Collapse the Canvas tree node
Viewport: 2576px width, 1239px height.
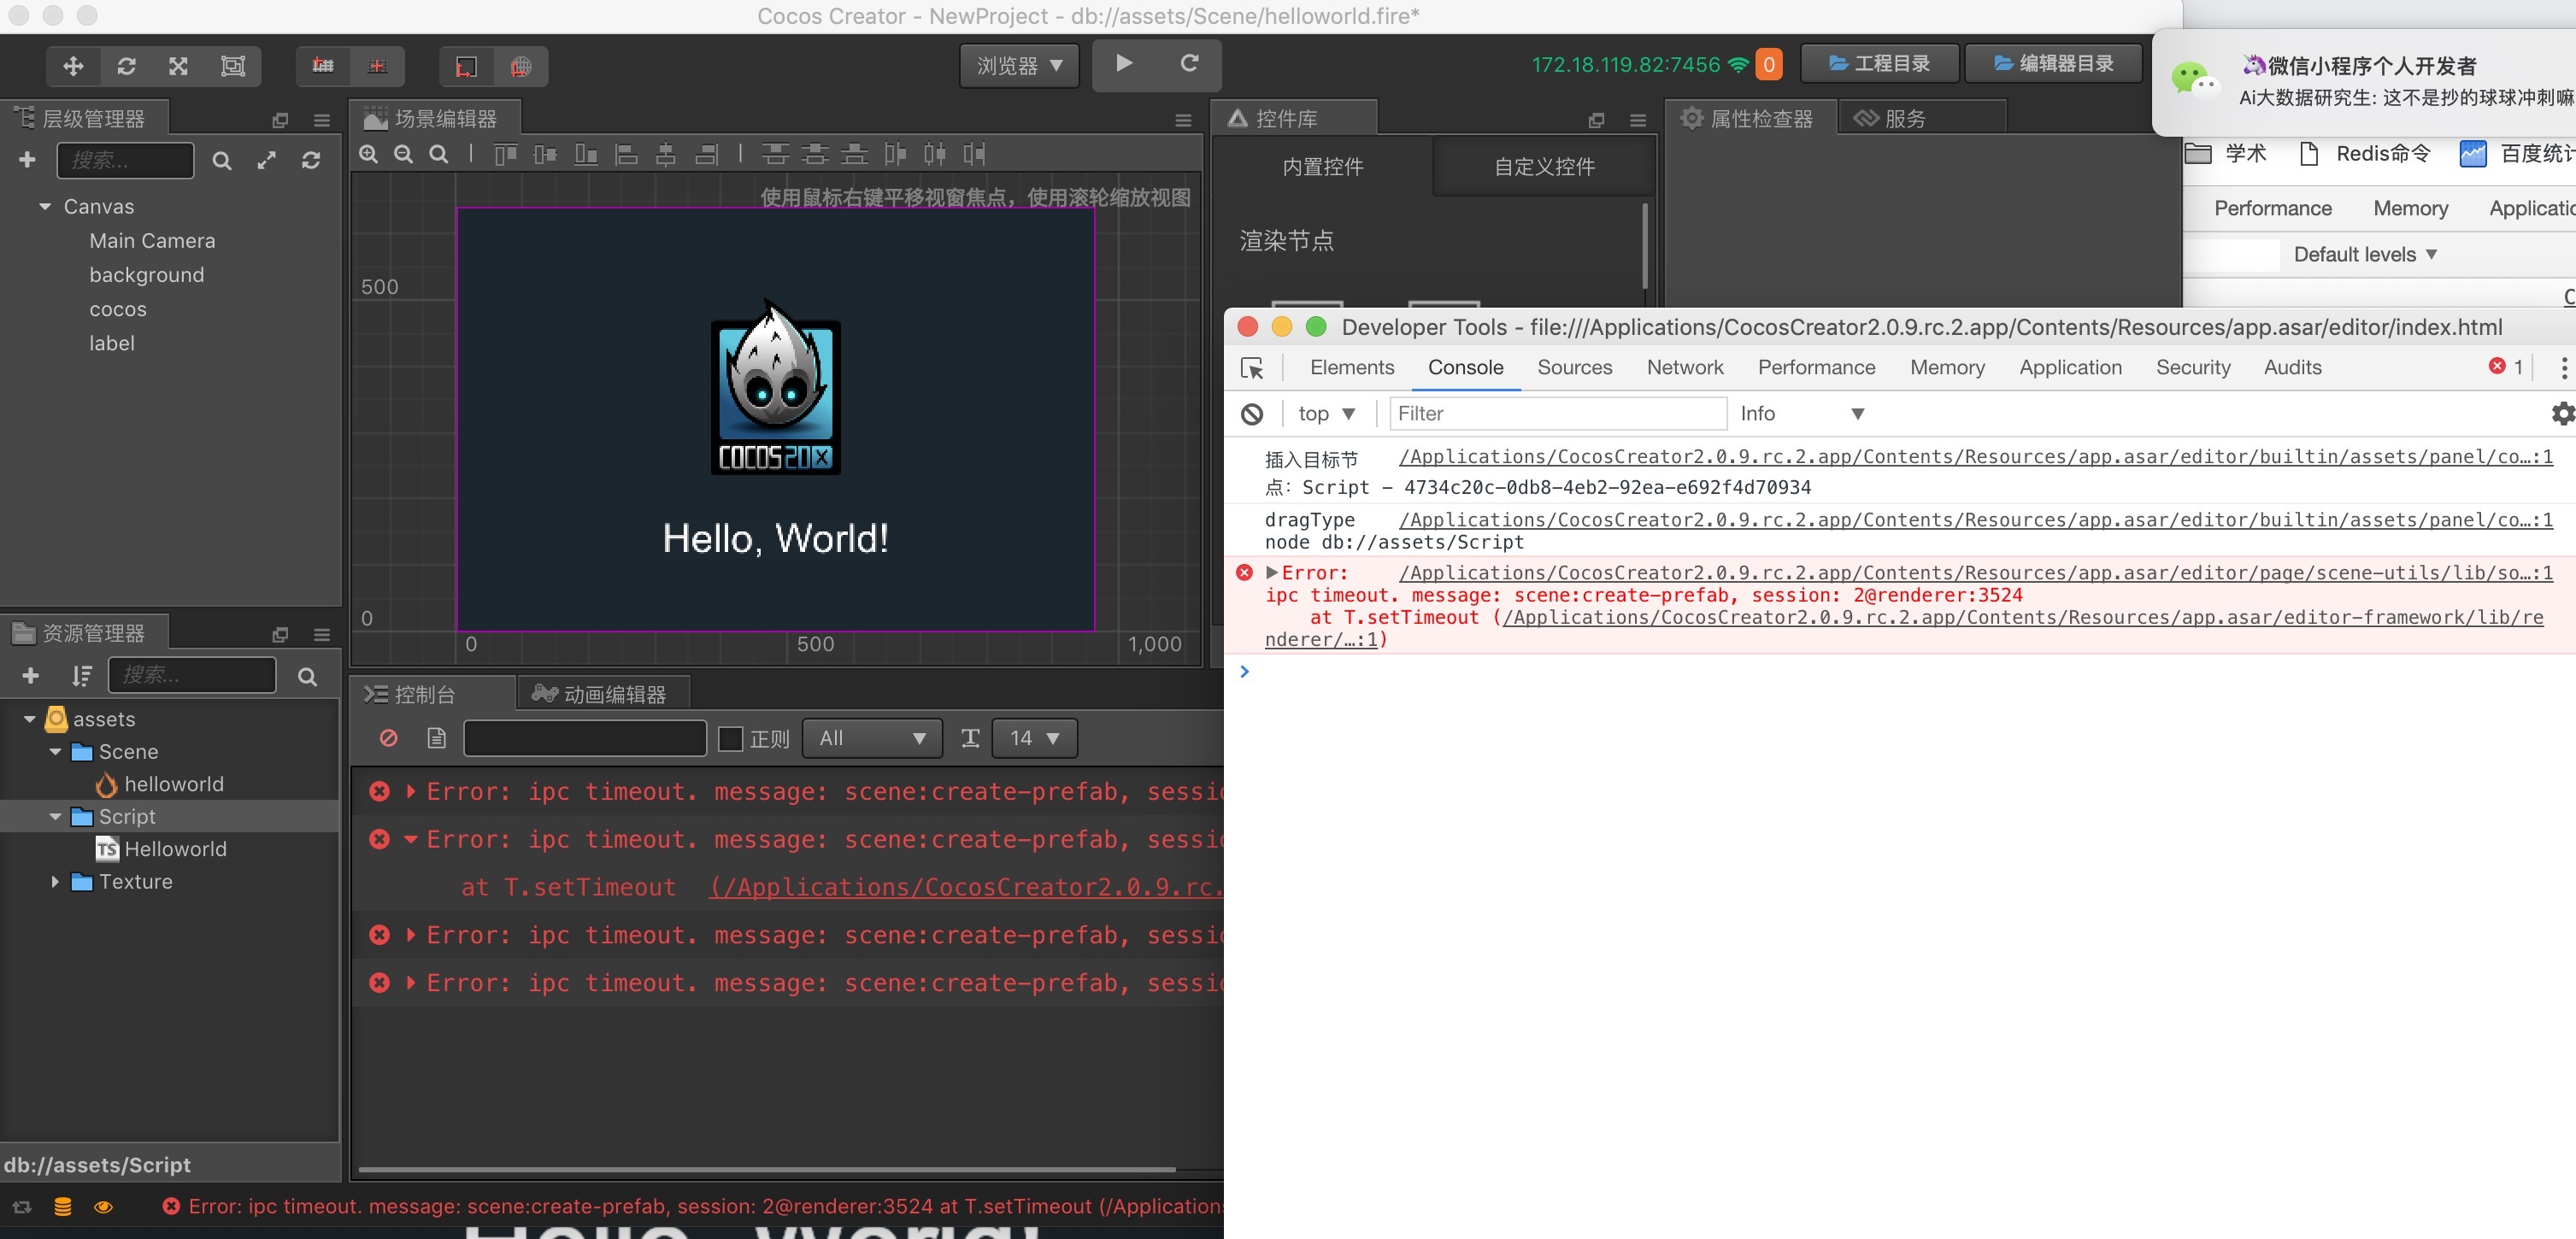45,206
